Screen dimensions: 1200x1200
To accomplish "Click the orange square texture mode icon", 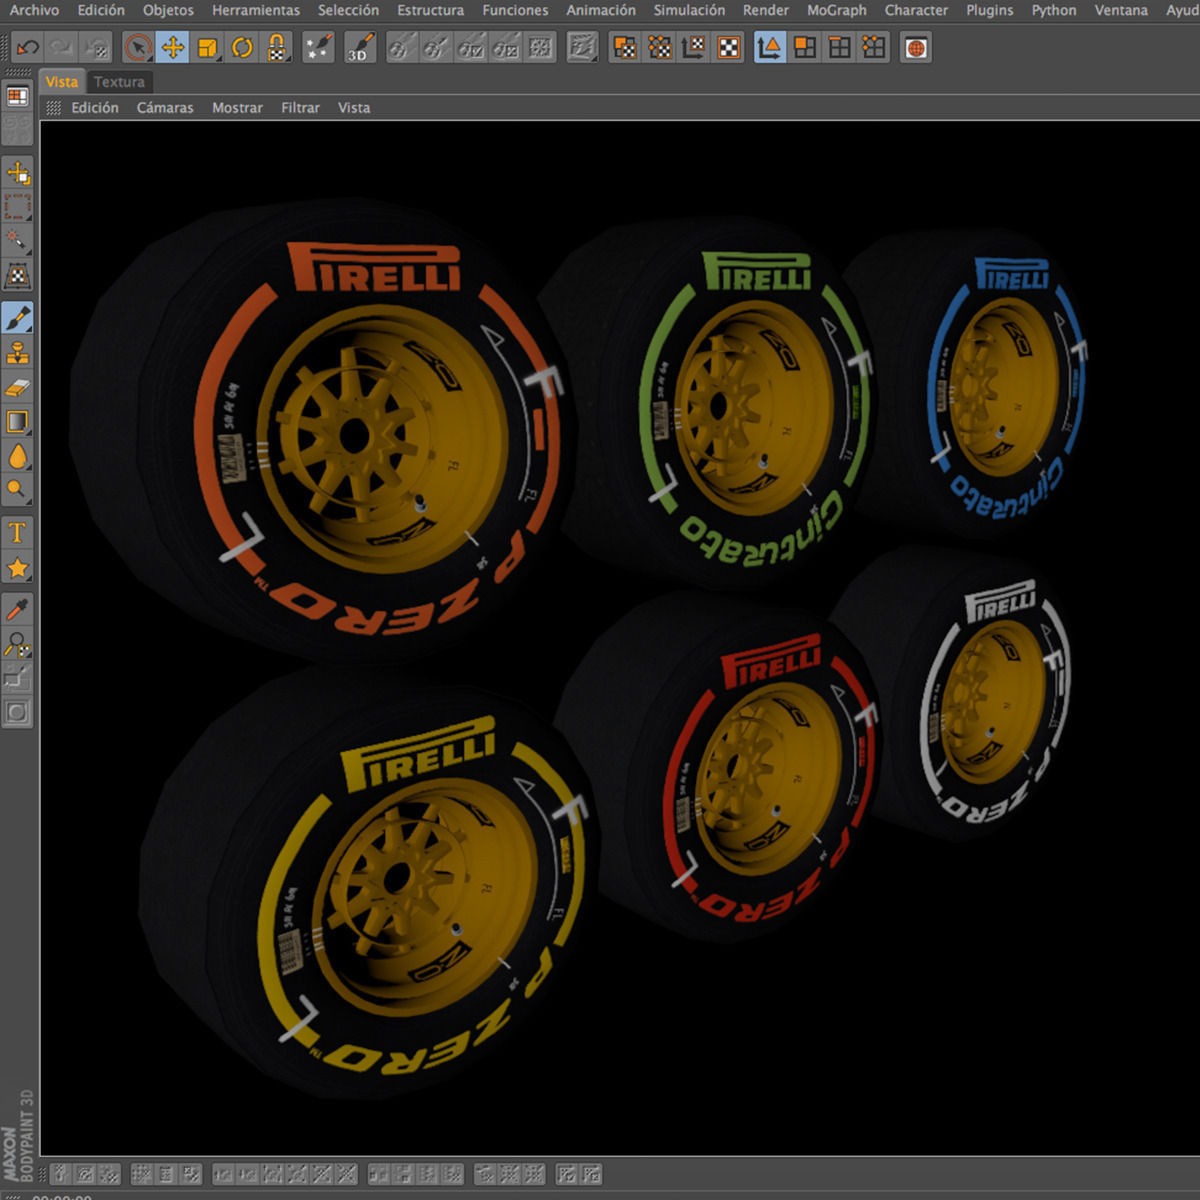I will [625, 47].
